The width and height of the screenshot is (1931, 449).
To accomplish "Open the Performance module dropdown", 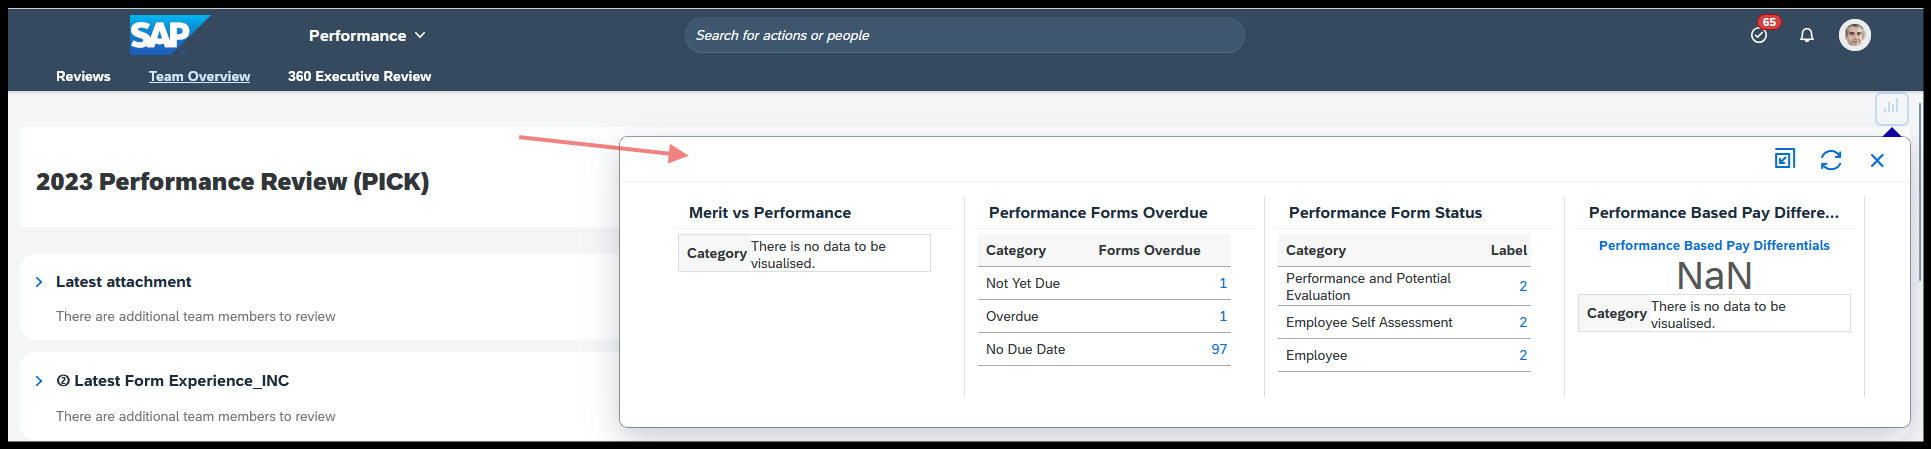I will 367,35.
